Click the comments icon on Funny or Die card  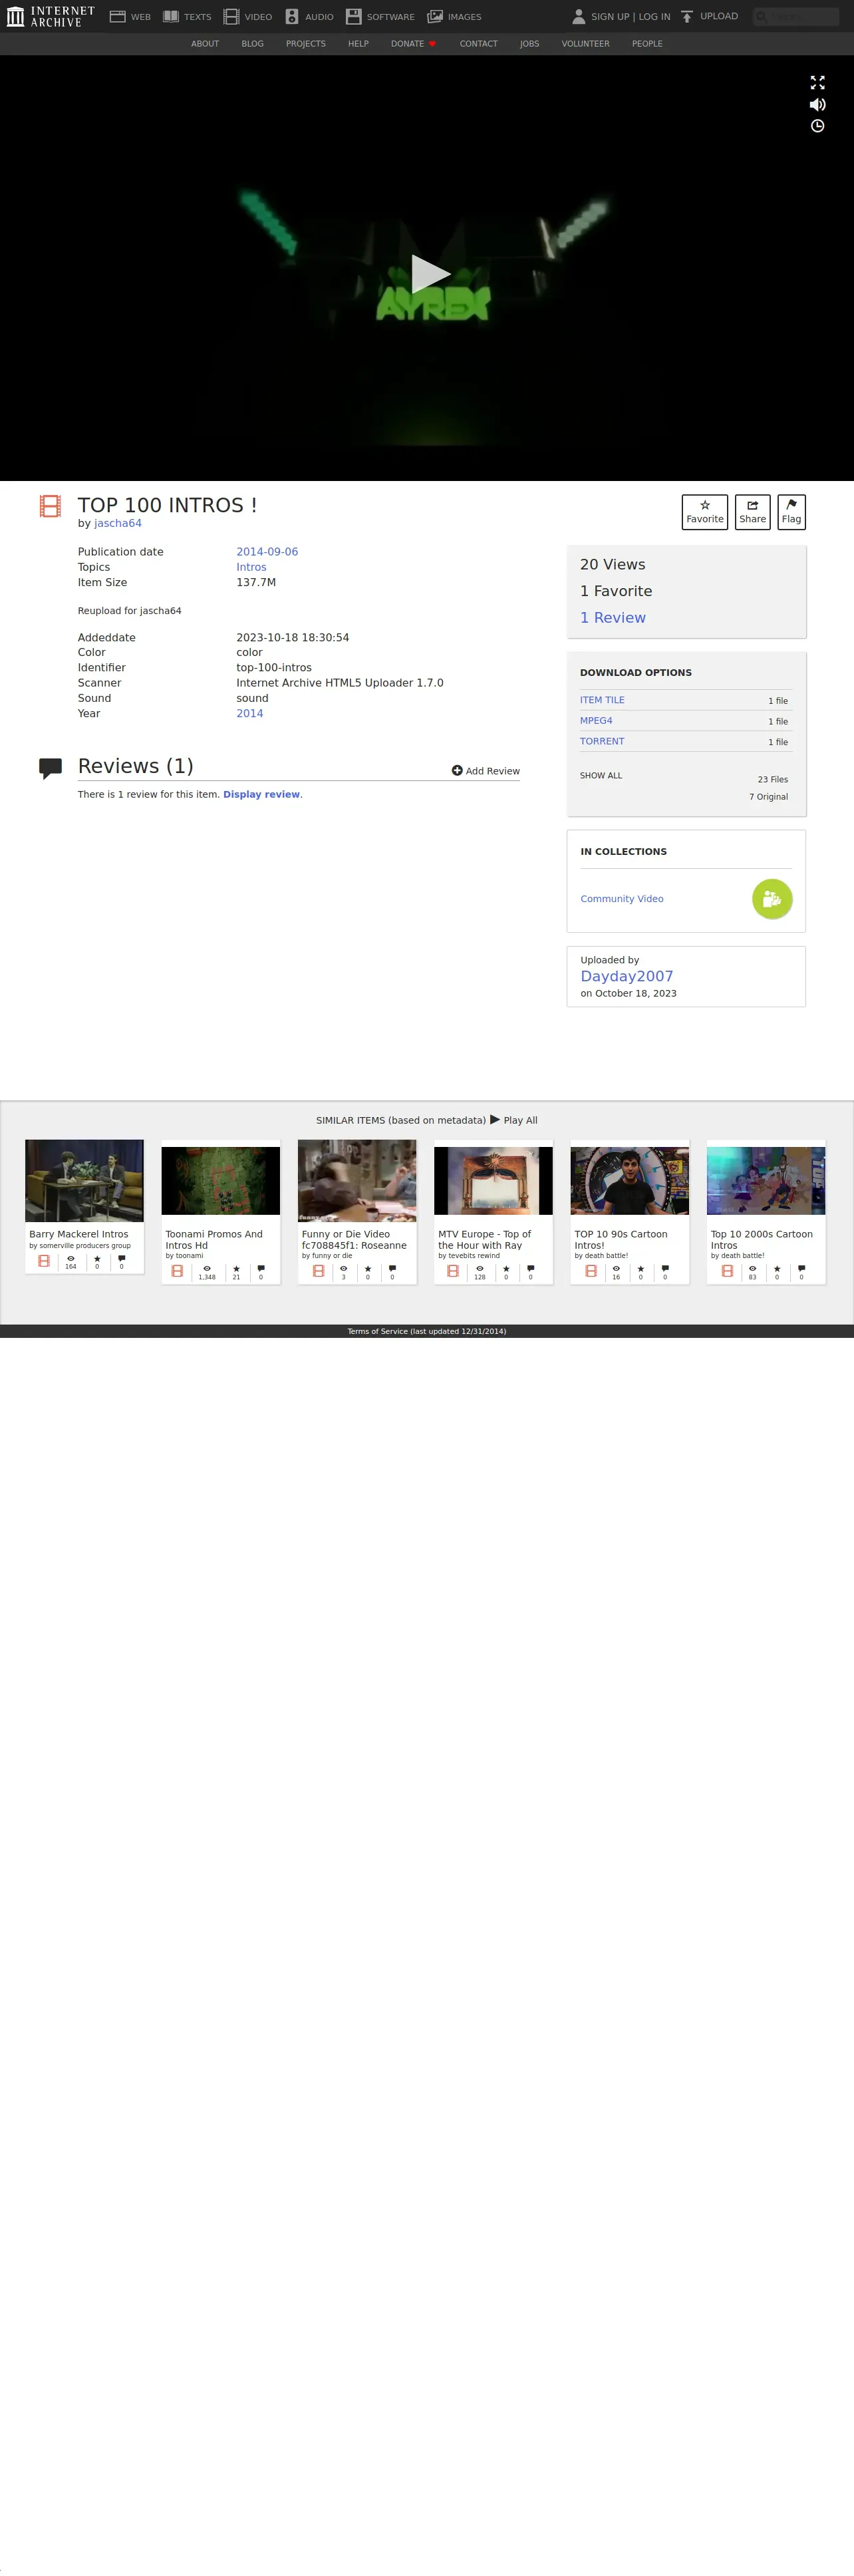pyautogui.click(x=392, y=1268)
